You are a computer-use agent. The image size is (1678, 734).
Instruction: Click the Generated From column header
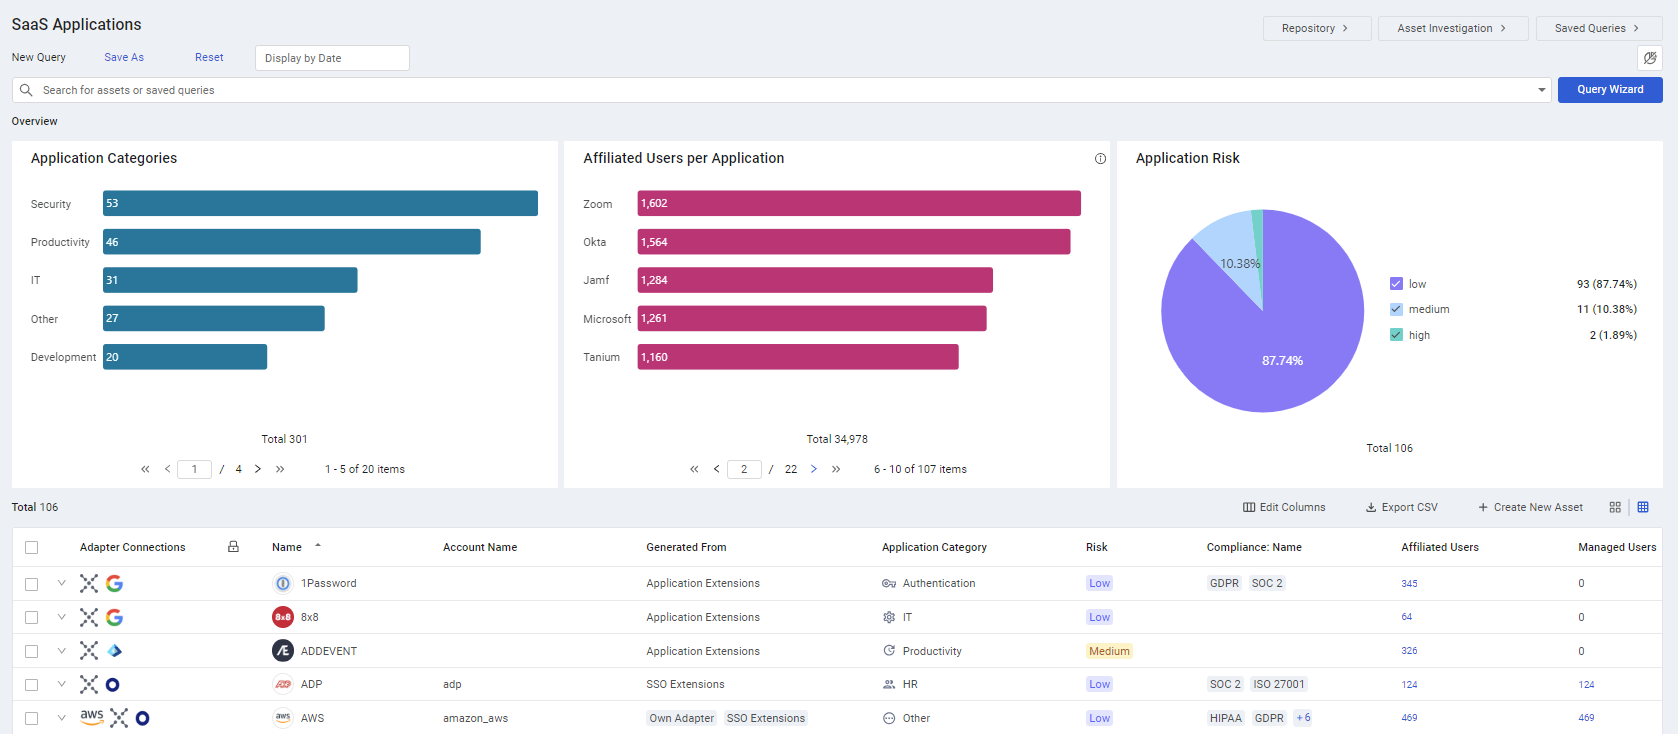pyautogui.click(x=686, y=547)
